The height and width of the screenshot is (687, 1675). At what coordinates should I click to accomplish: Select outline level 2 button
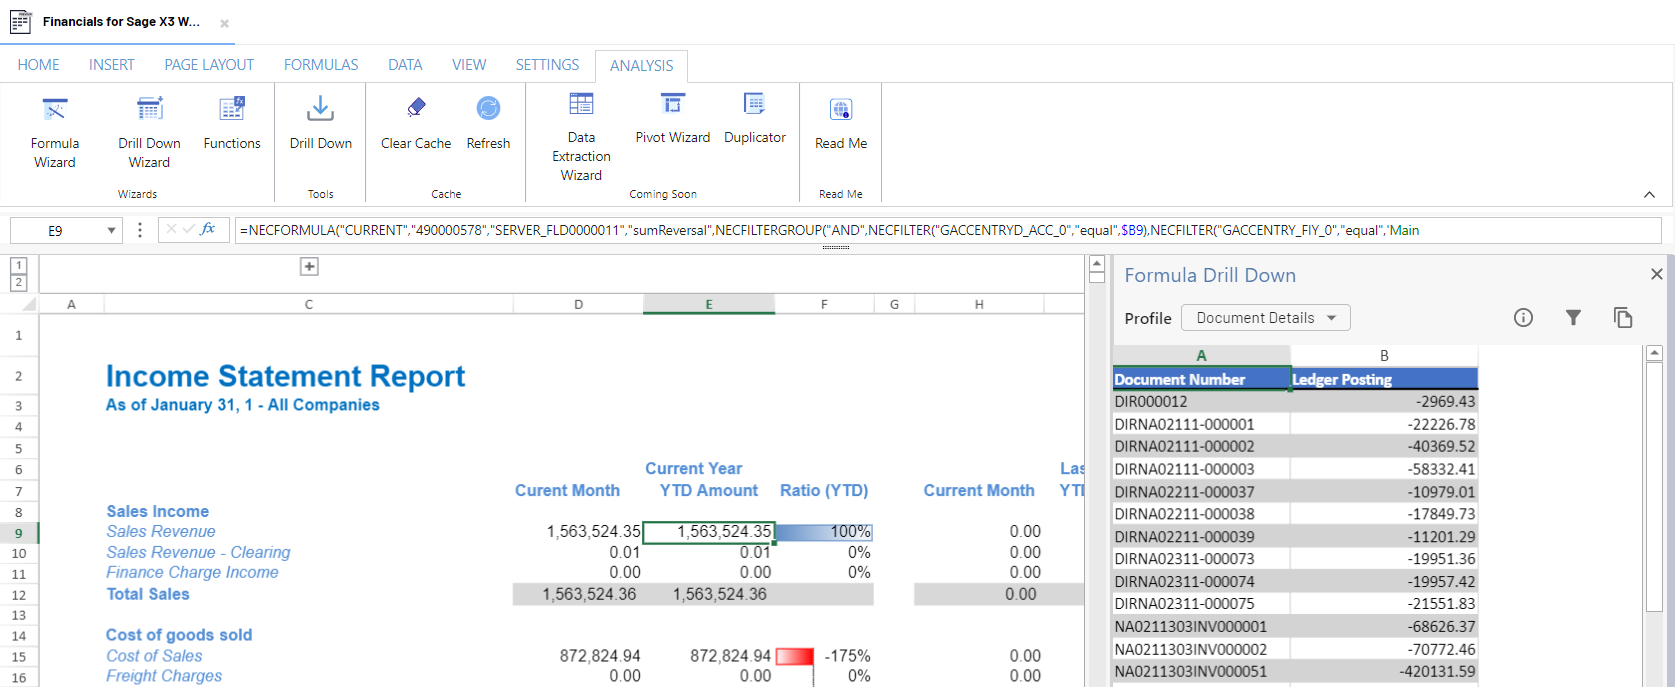click(18, 283)
